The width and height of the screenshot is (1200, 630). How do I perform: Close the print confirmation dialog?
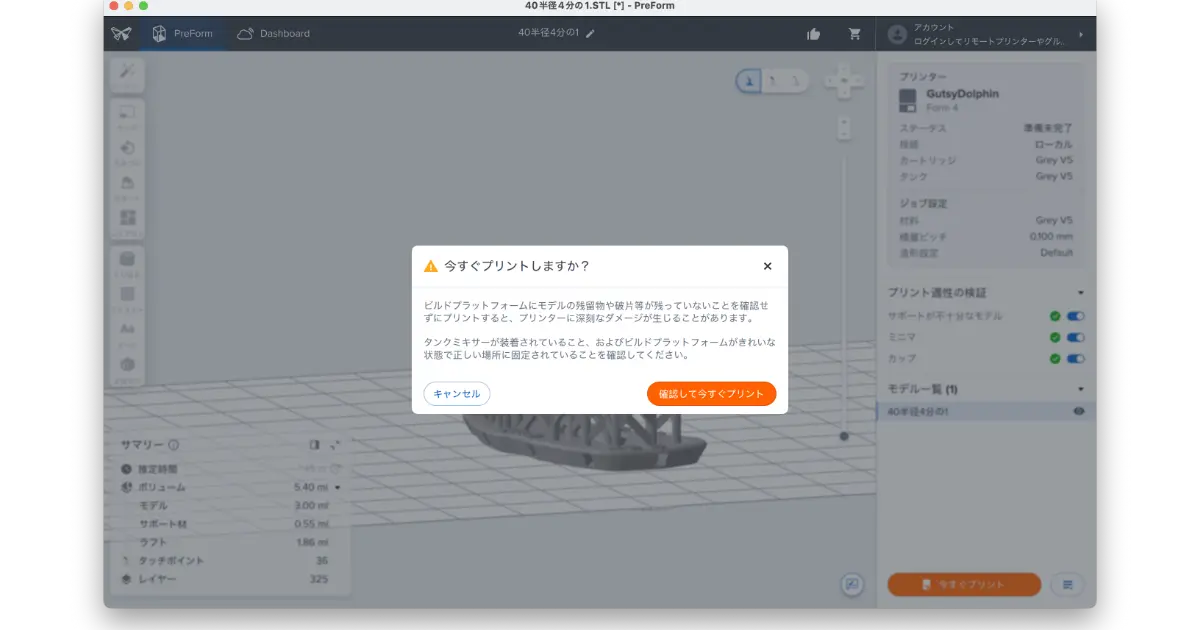click(767, 266)
